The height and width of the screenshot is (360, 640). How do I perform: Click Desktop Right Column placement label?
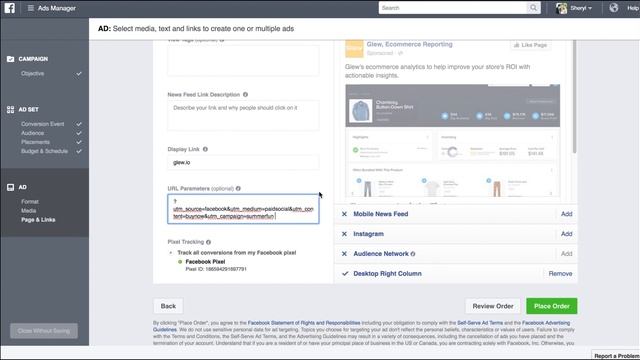pyautogui.click(x=387, y=273)
